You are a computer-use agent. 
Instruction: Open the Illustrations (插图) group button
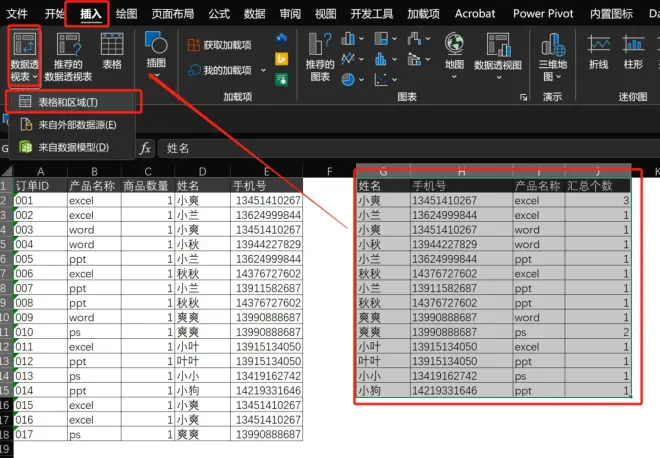coord(156,53)
